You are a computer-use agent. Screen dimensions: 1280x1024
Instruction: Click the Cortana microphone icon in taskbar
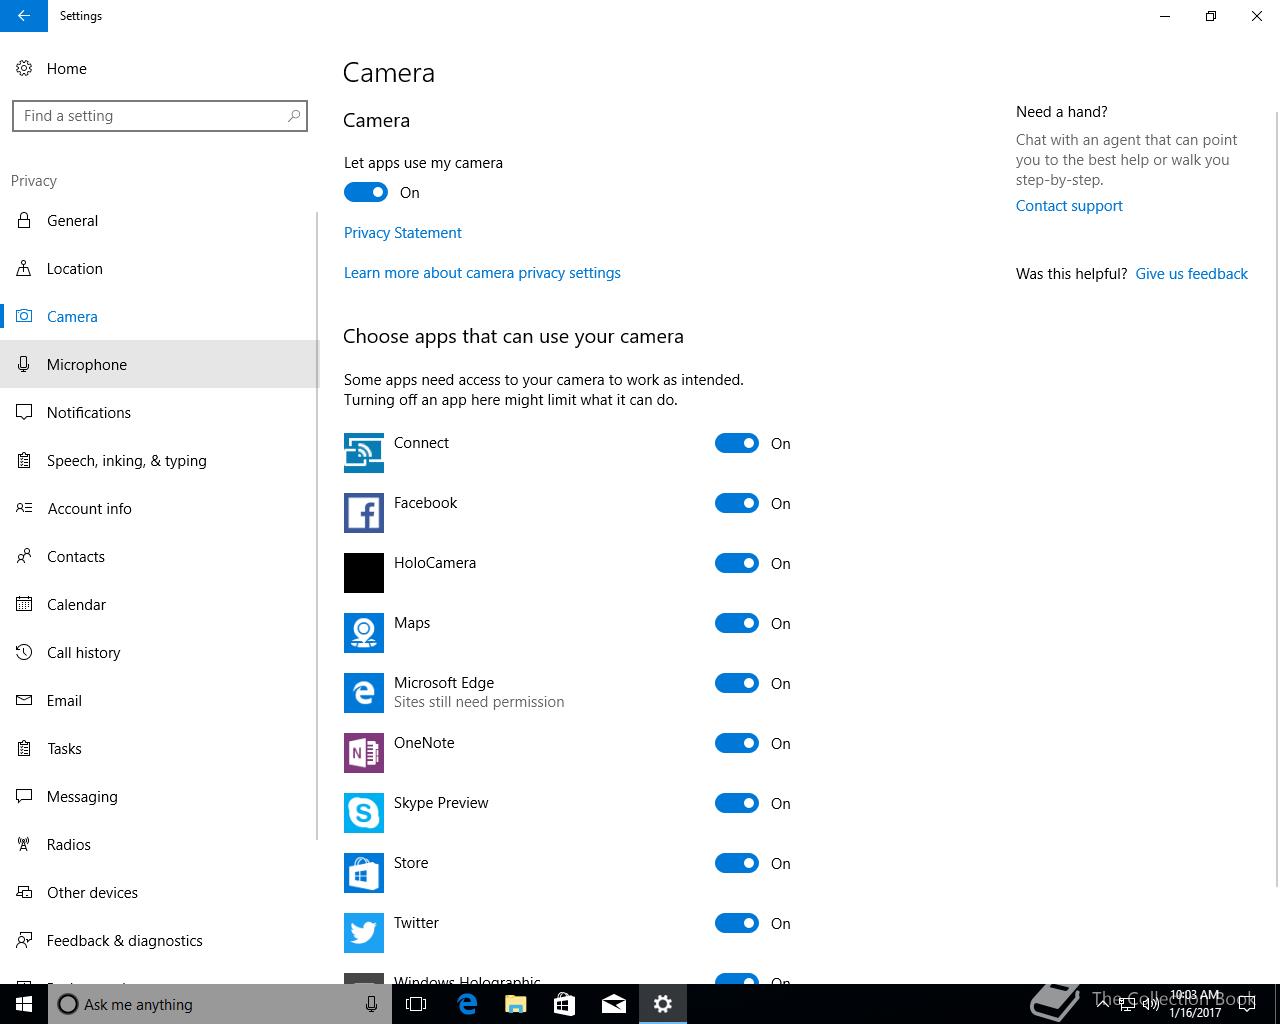[x=371, y=1004]
